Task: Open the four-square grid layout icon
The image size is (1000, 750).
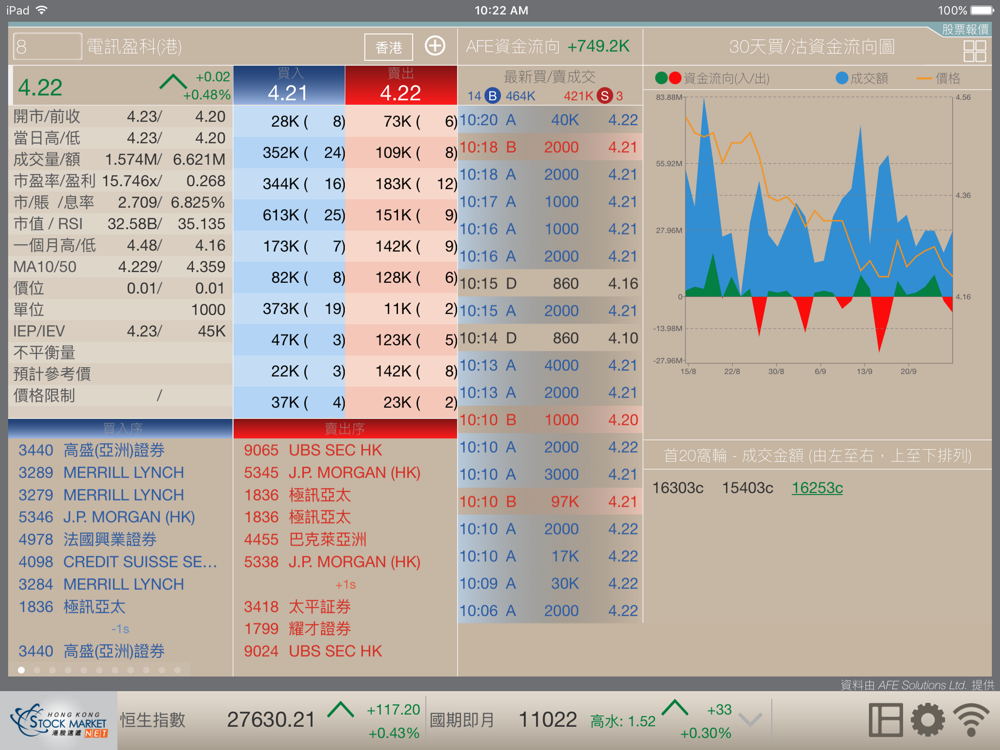Action: [974, 50]
